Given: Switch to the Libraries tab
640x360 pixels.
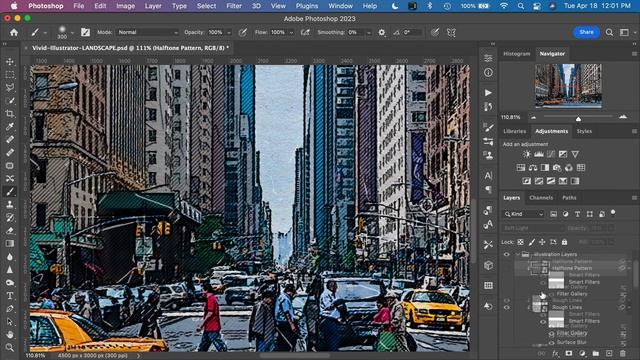Looking at the screenshot, I should click(514, 131).
